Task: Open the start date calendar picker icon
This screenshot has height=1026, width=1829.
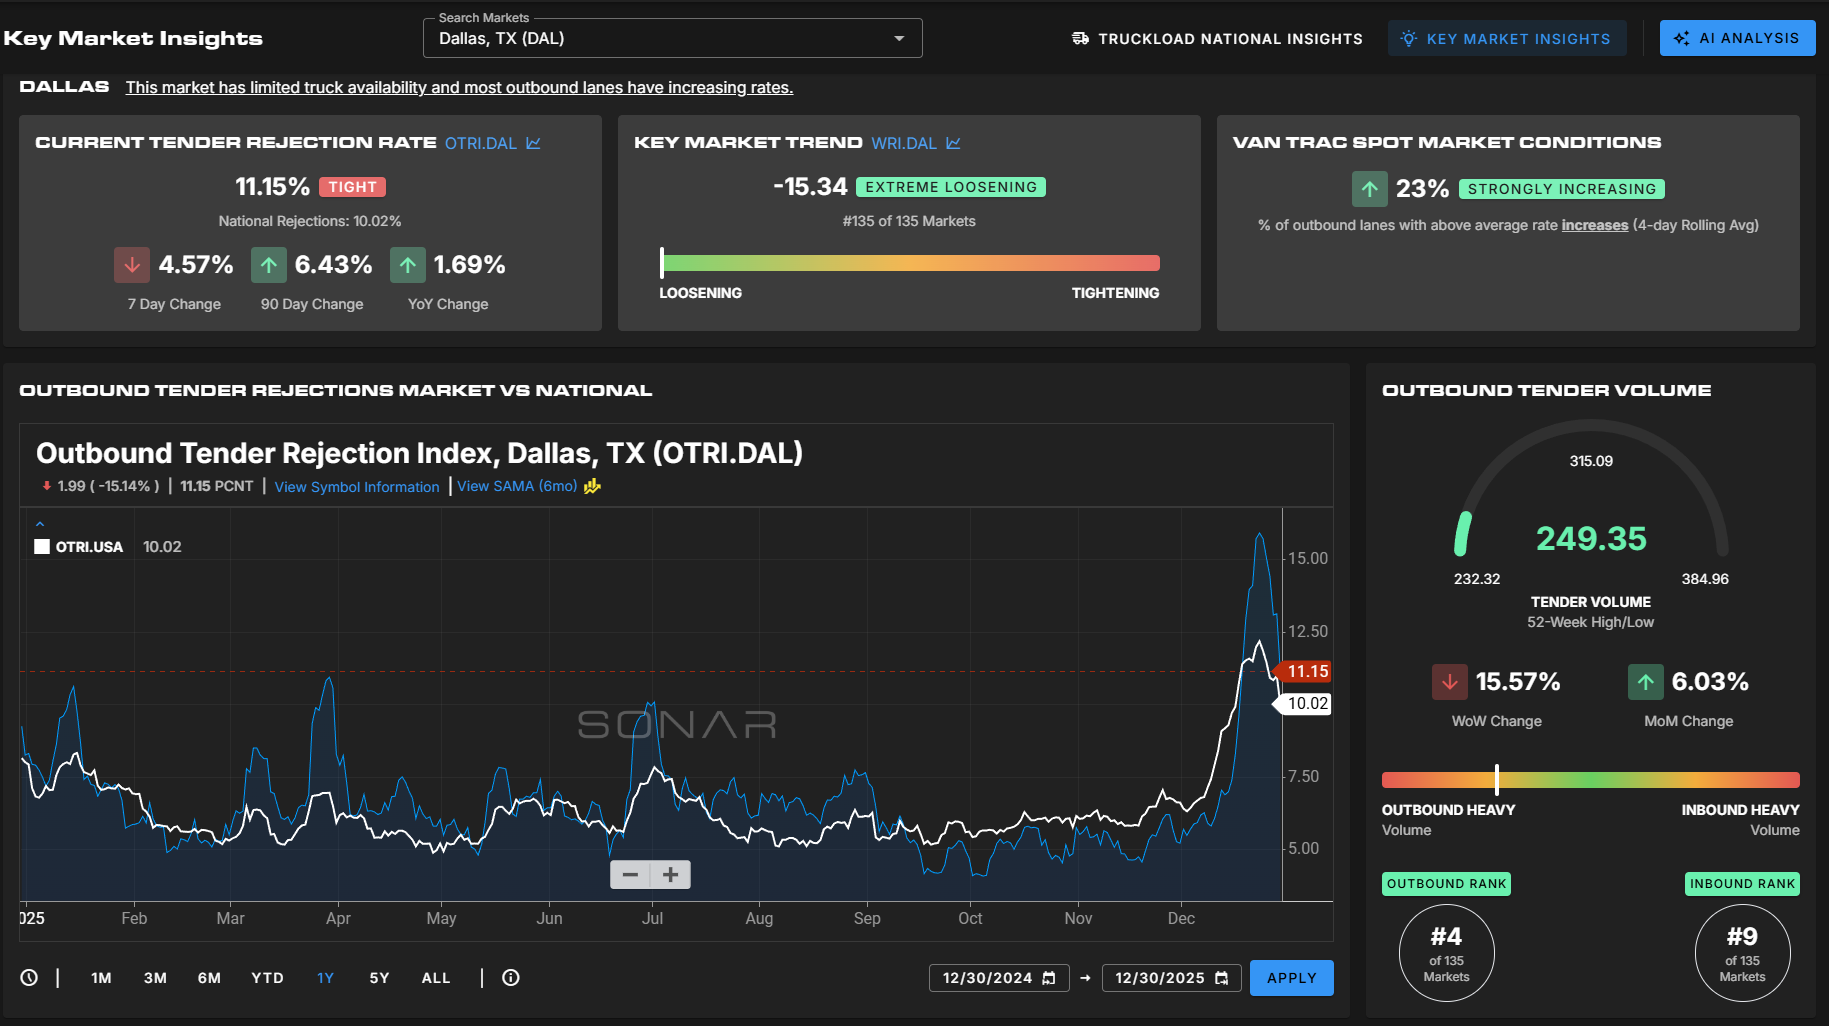Action: pos(1049,978)
